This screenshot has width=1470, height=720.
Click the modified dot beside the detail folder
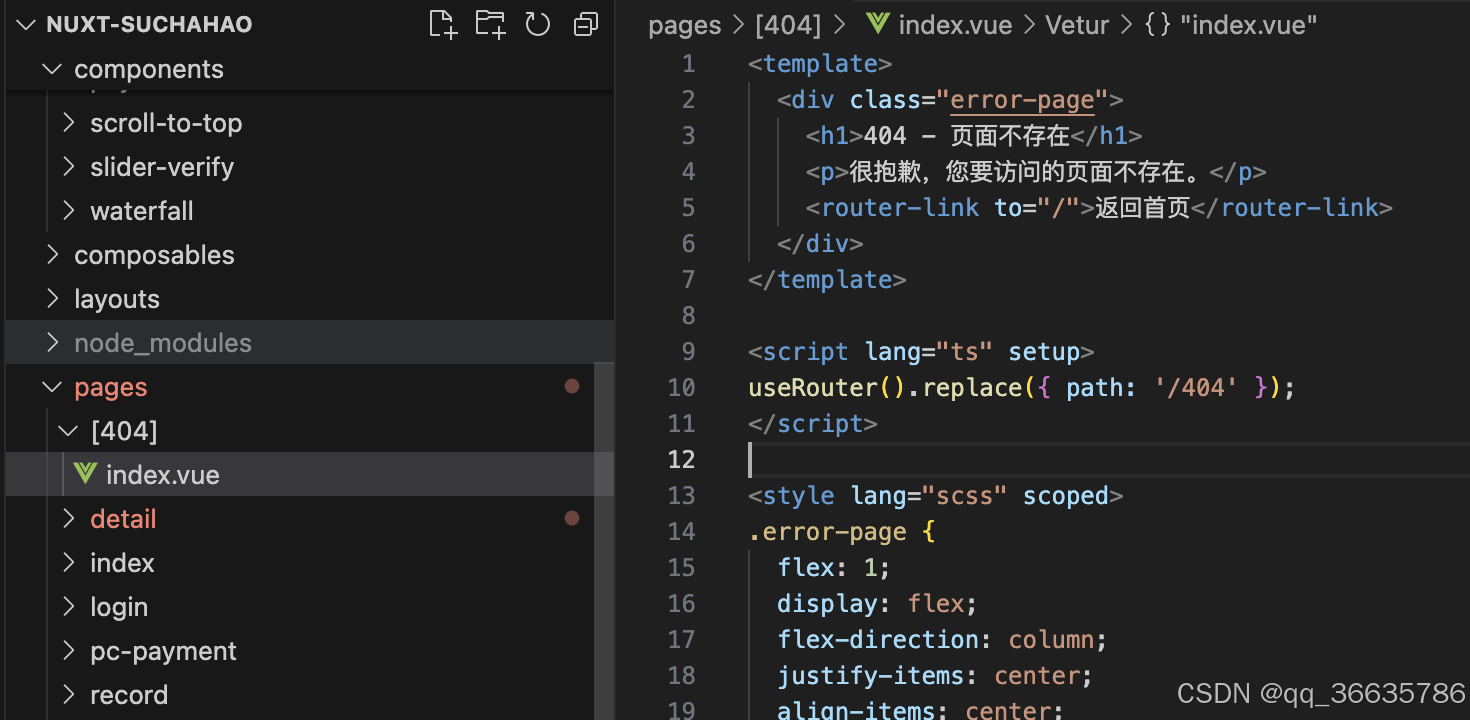coord(572,518)
